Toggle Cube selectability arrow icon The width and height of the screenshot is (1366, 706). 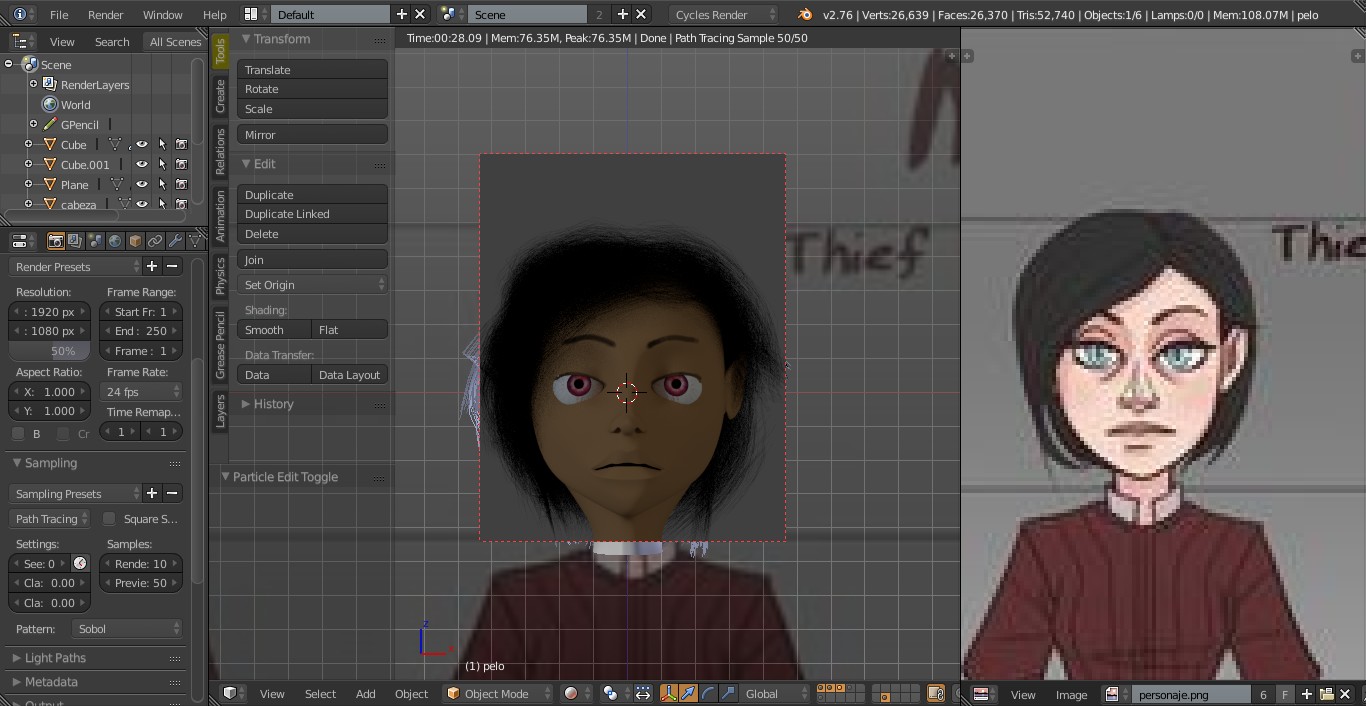click(162, 145)
